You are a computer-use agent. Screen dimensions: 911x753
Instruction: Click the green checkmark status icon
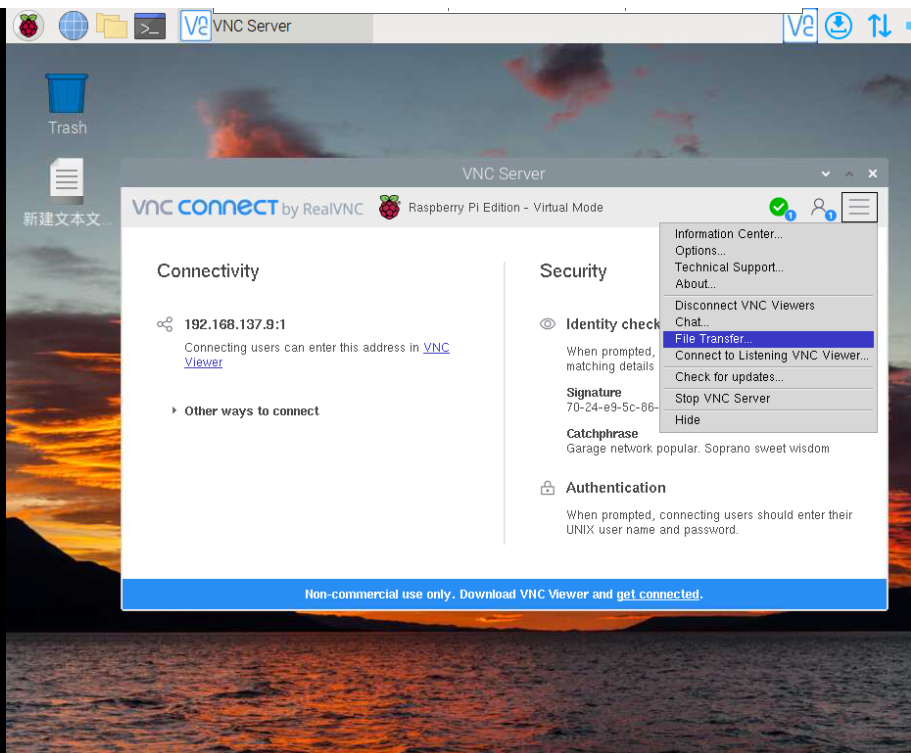click(781, 207)
